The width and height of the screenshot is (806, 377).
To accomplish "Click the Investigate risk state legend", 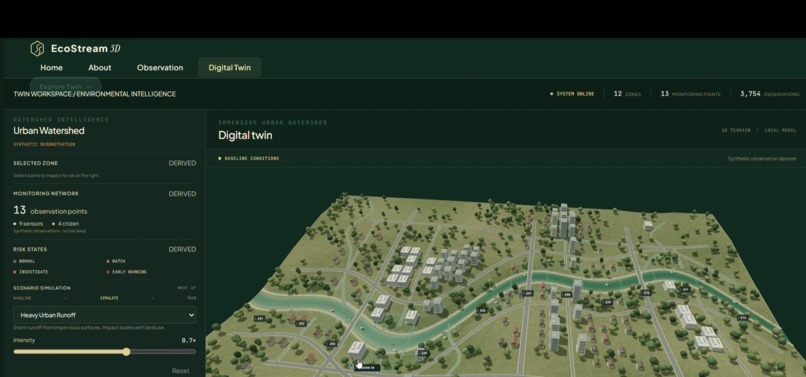I will pyautogui.click(x=31, y=272).
